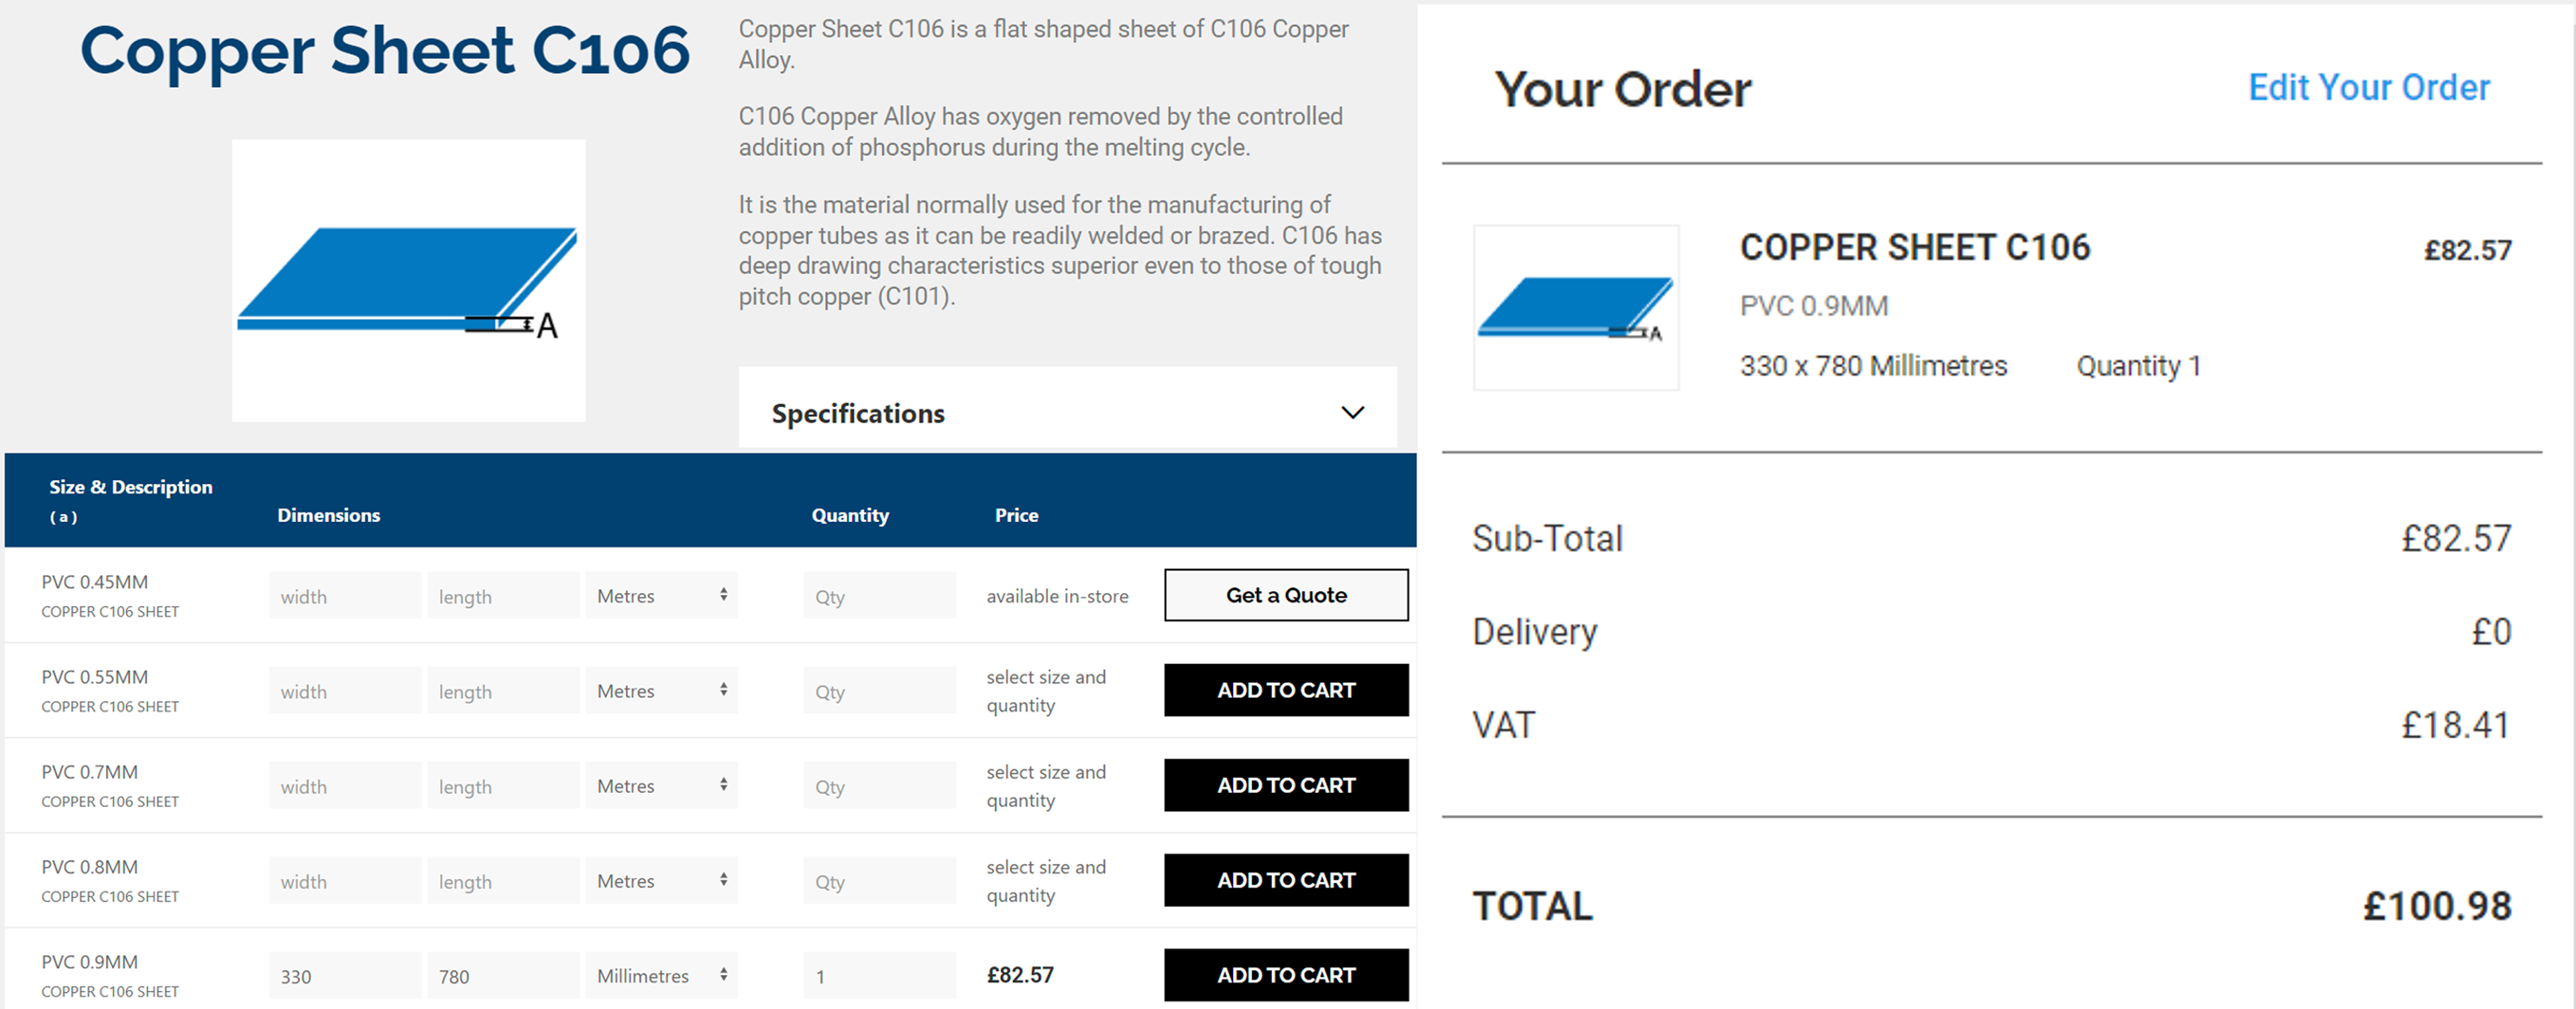Open the unit dropdown for PVC 0.55MM

661,690
